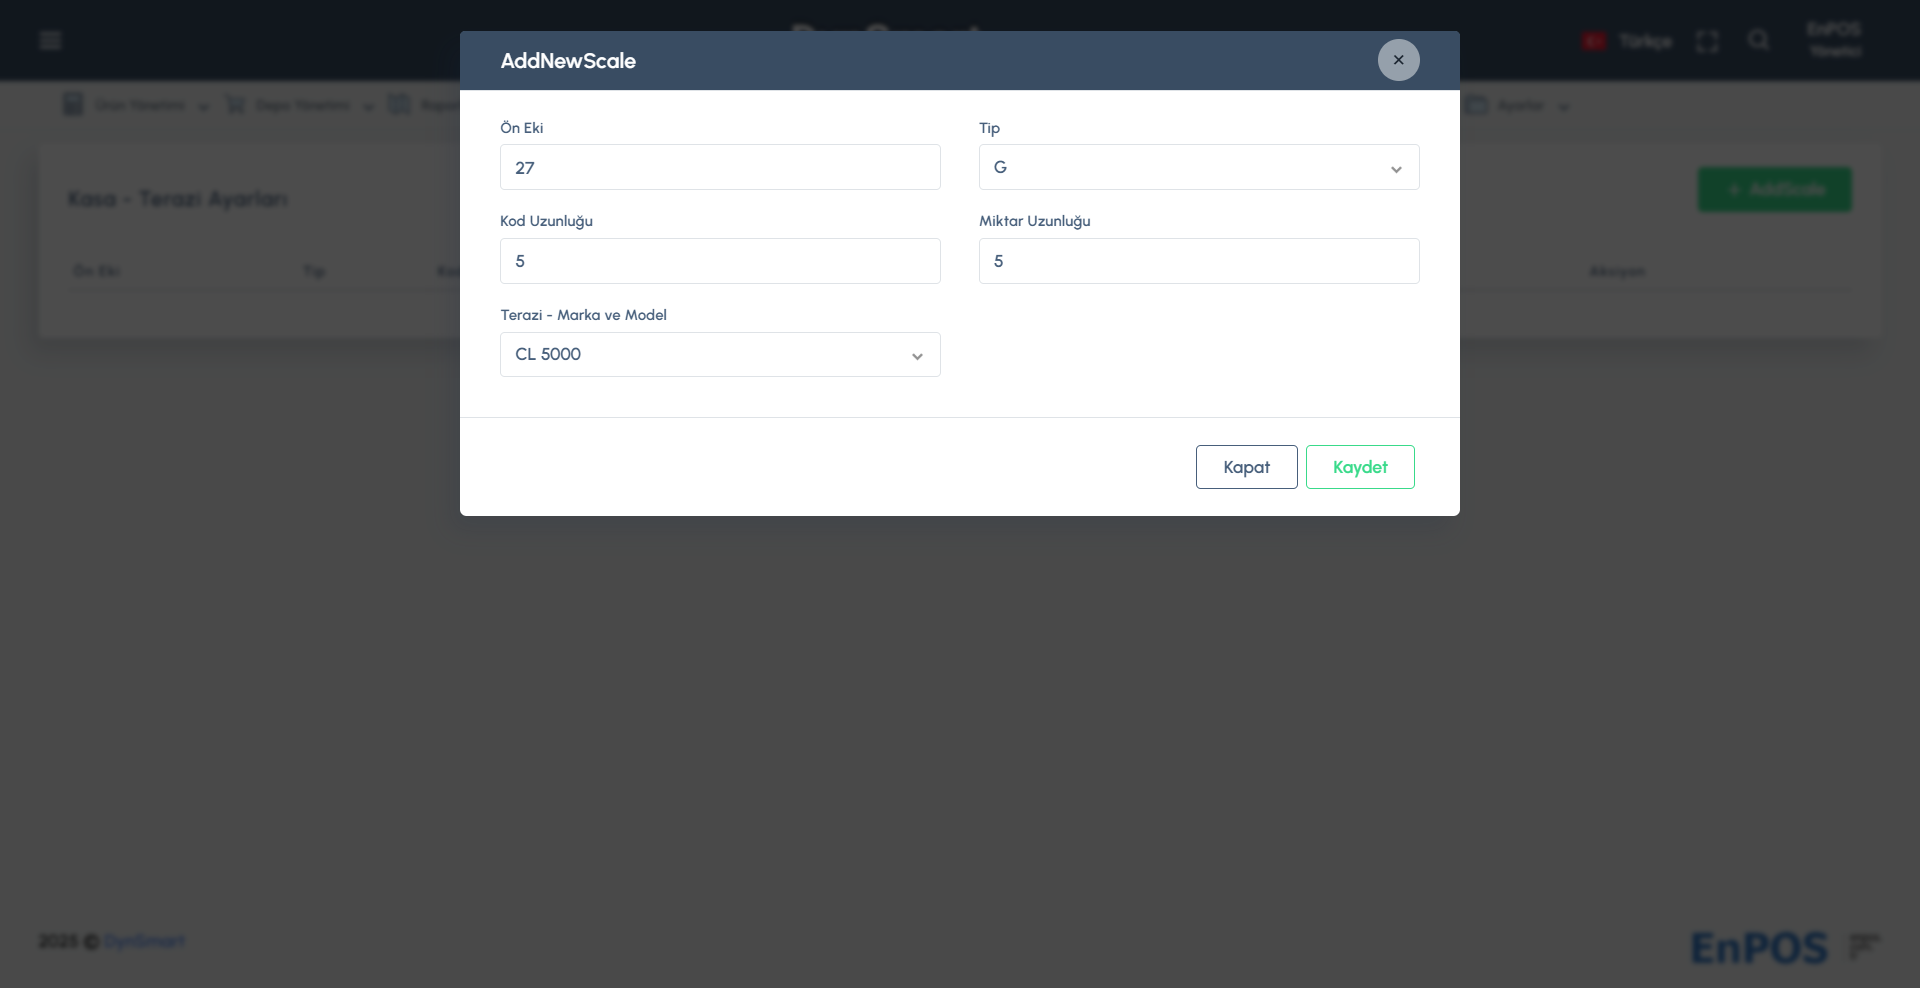Expand Terazi - Marka ve Model dropdown

719,355
